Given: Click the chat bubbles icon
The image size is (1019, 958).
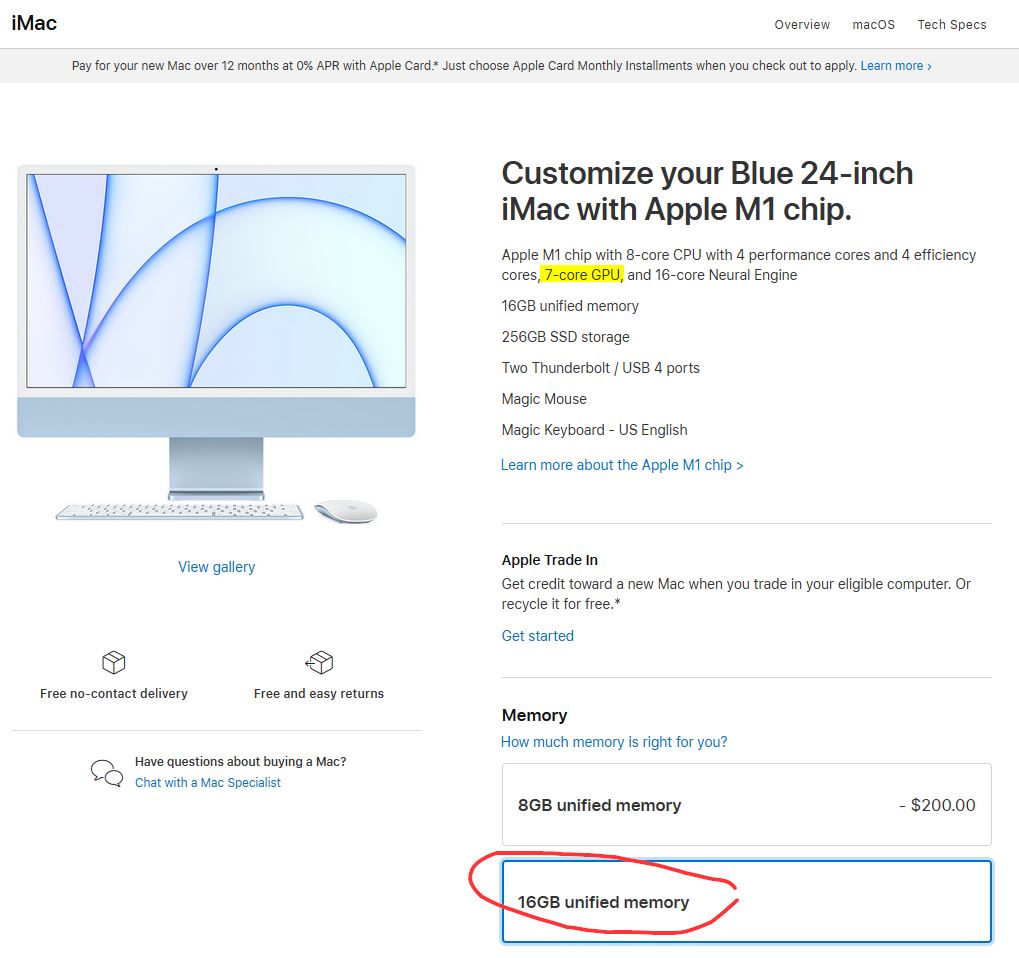Looking at the screenshot, I should point(107,773).
